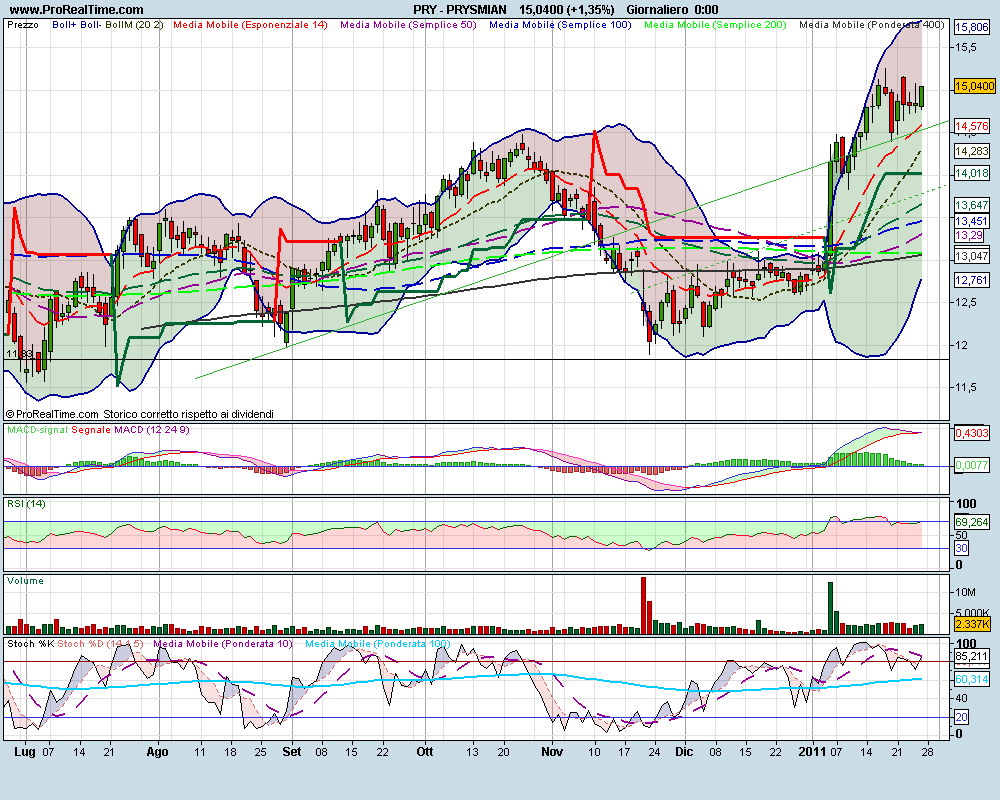Click the 15,0400 (+1,35%) price in the header
Screen dimensions: 1000x800
pos(567,10)
